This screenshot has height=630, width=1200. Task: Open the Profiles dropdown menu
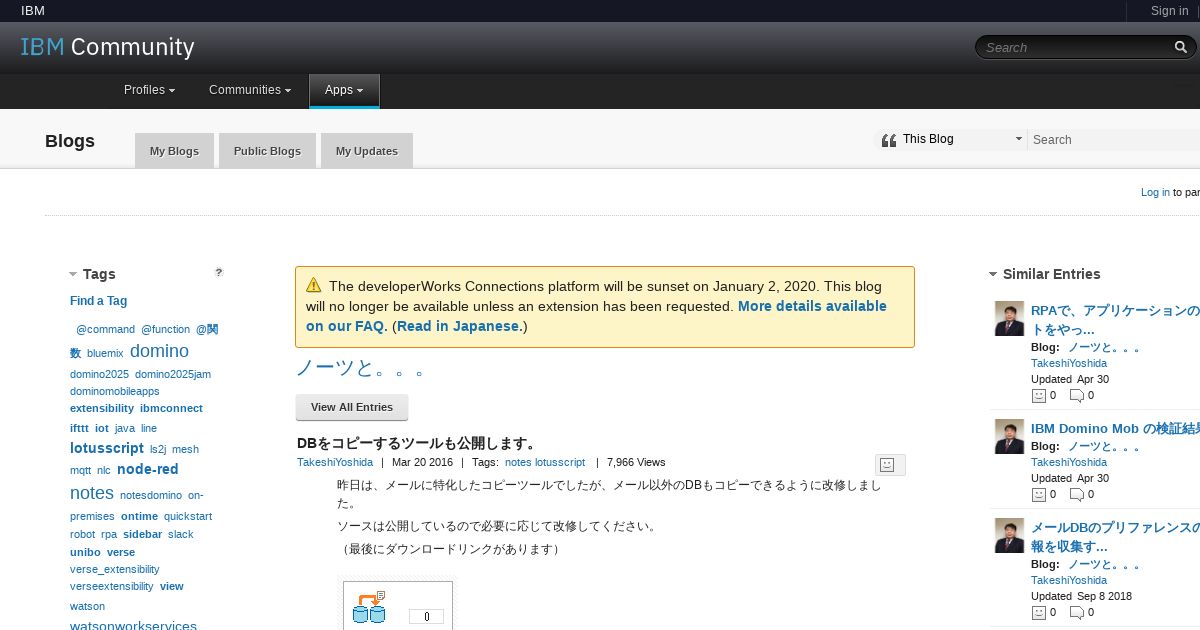149,90
